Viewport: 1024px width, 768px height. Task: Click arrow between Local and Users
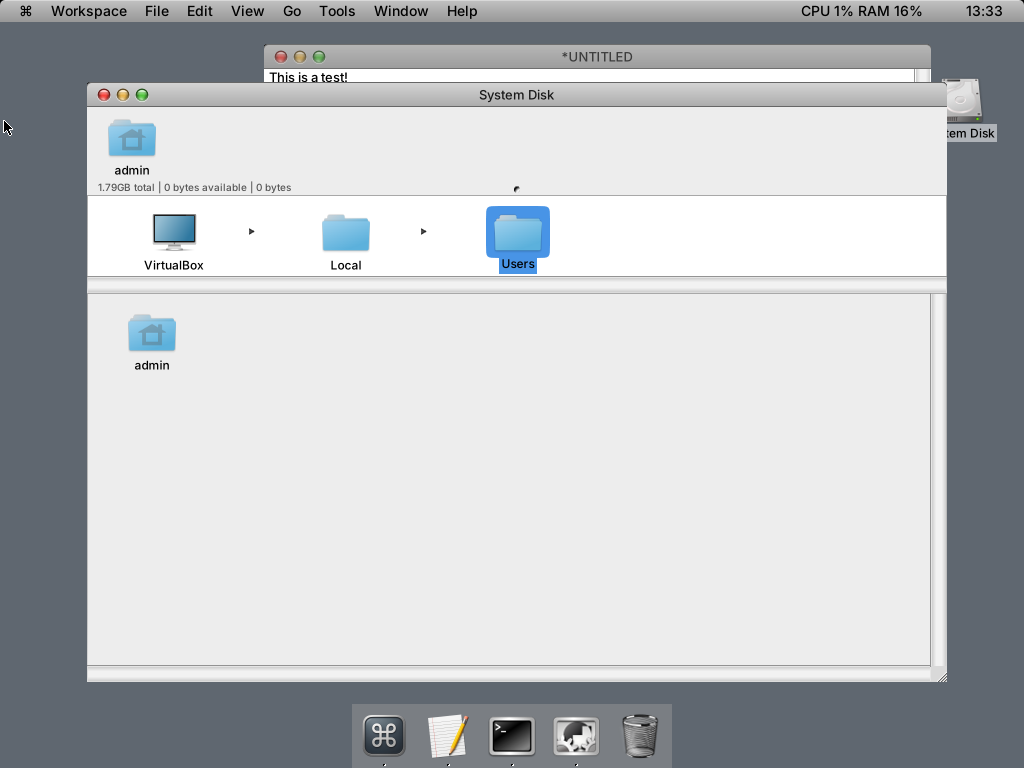[423, 232]
